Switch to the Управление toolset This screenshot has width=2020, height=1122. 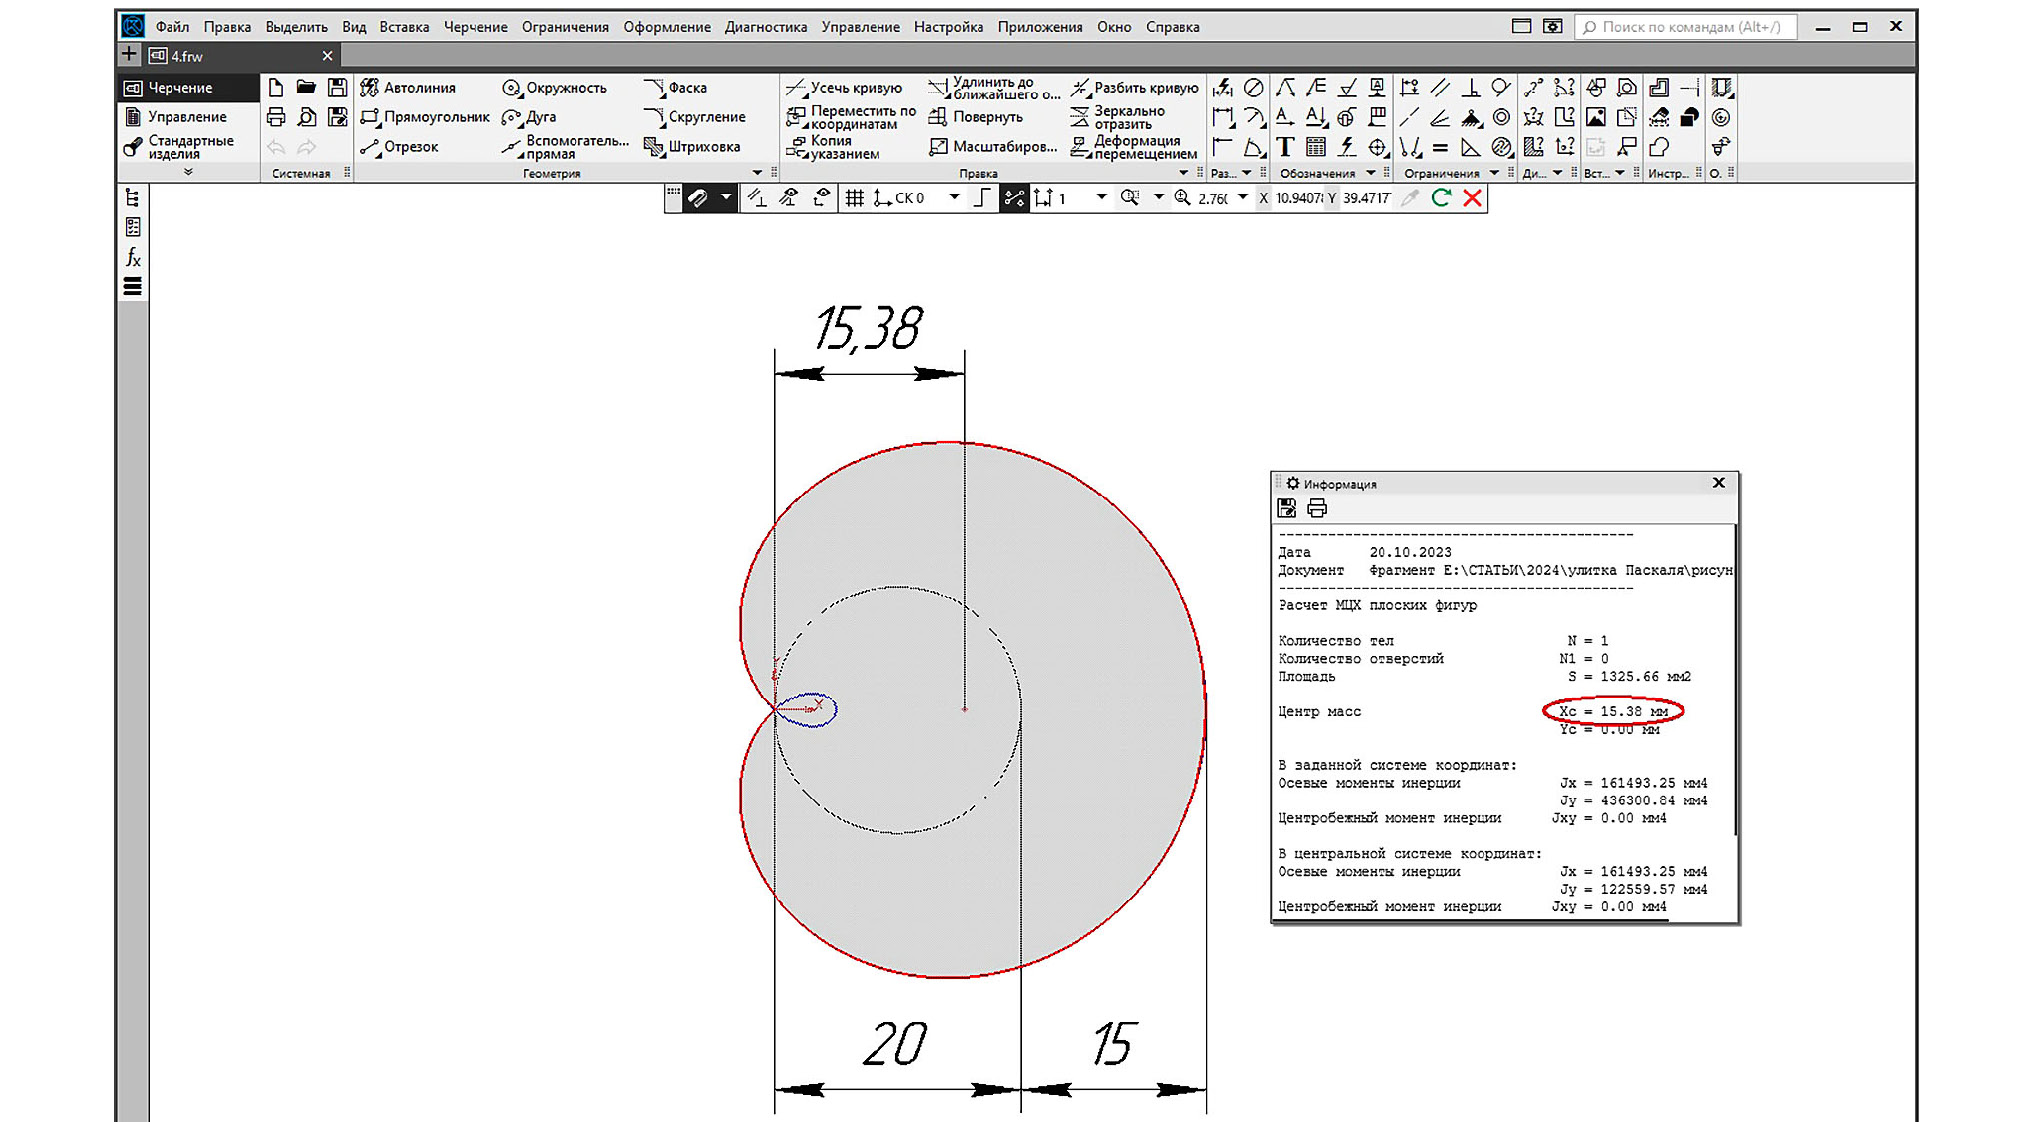[186, 117]
